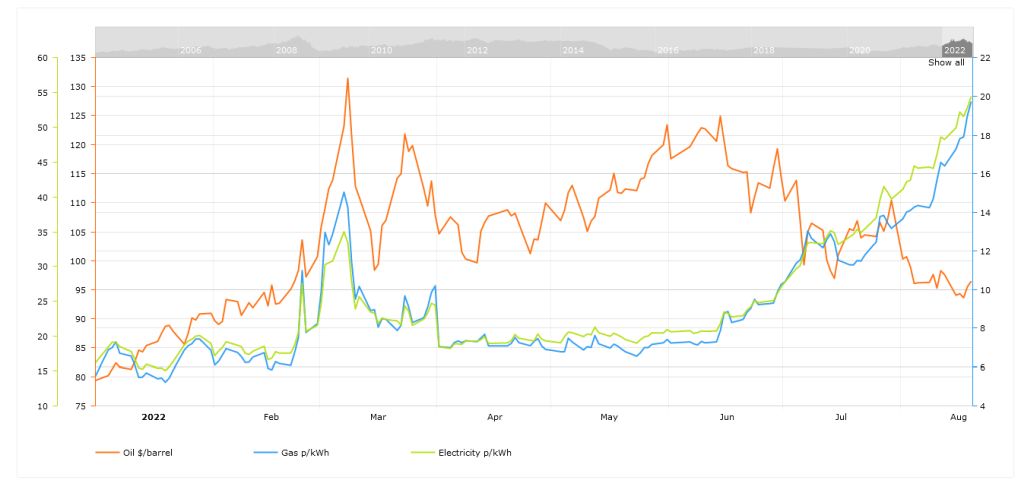Click the 100 value on the oil axis
The image size is (1024, 490).
(78, 261)
